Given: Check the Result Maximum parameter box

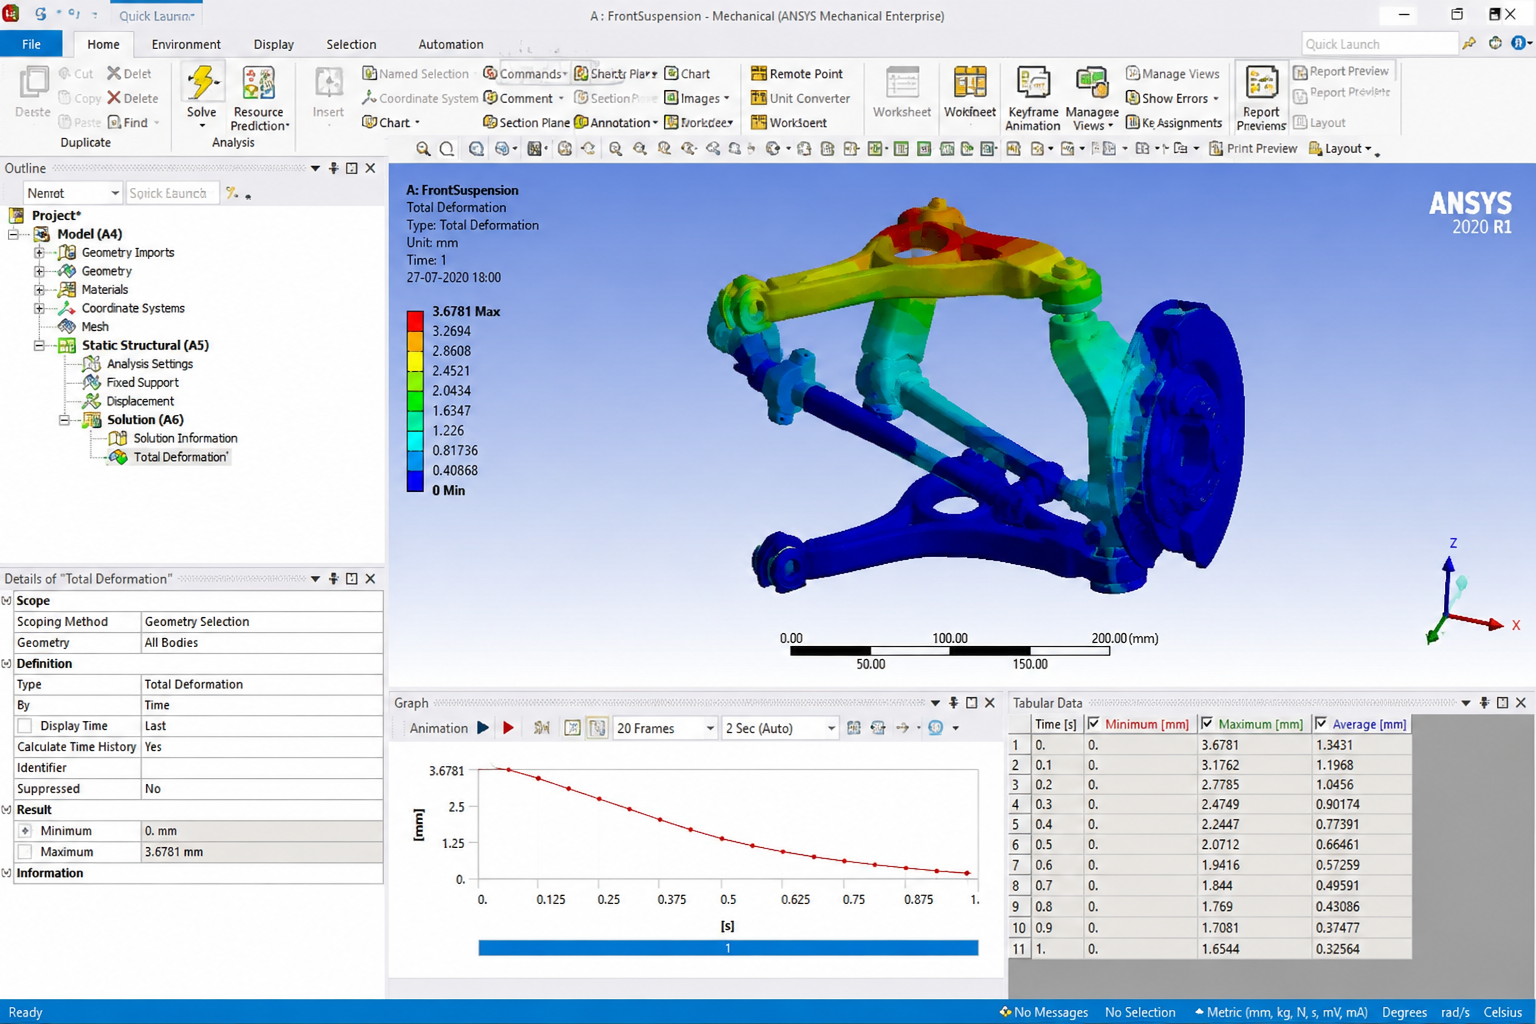Looking at the screenshot, I should click(25, 852).
